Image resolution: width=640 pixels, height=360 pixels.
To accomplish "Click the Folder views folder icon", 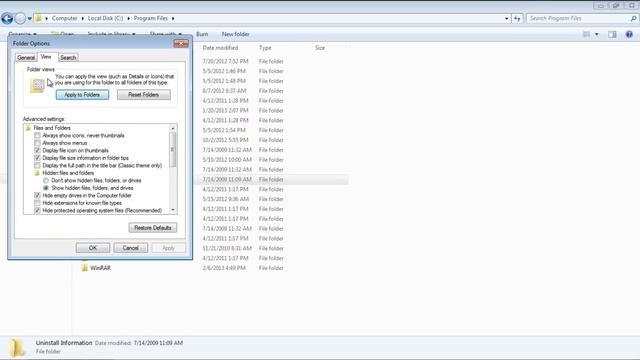I will (x=37, y=86).
